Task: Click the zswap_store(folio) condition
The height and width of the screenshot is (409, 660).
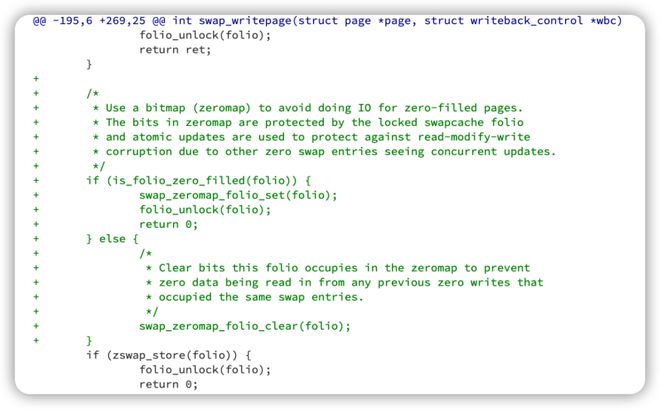Action: 171,355
